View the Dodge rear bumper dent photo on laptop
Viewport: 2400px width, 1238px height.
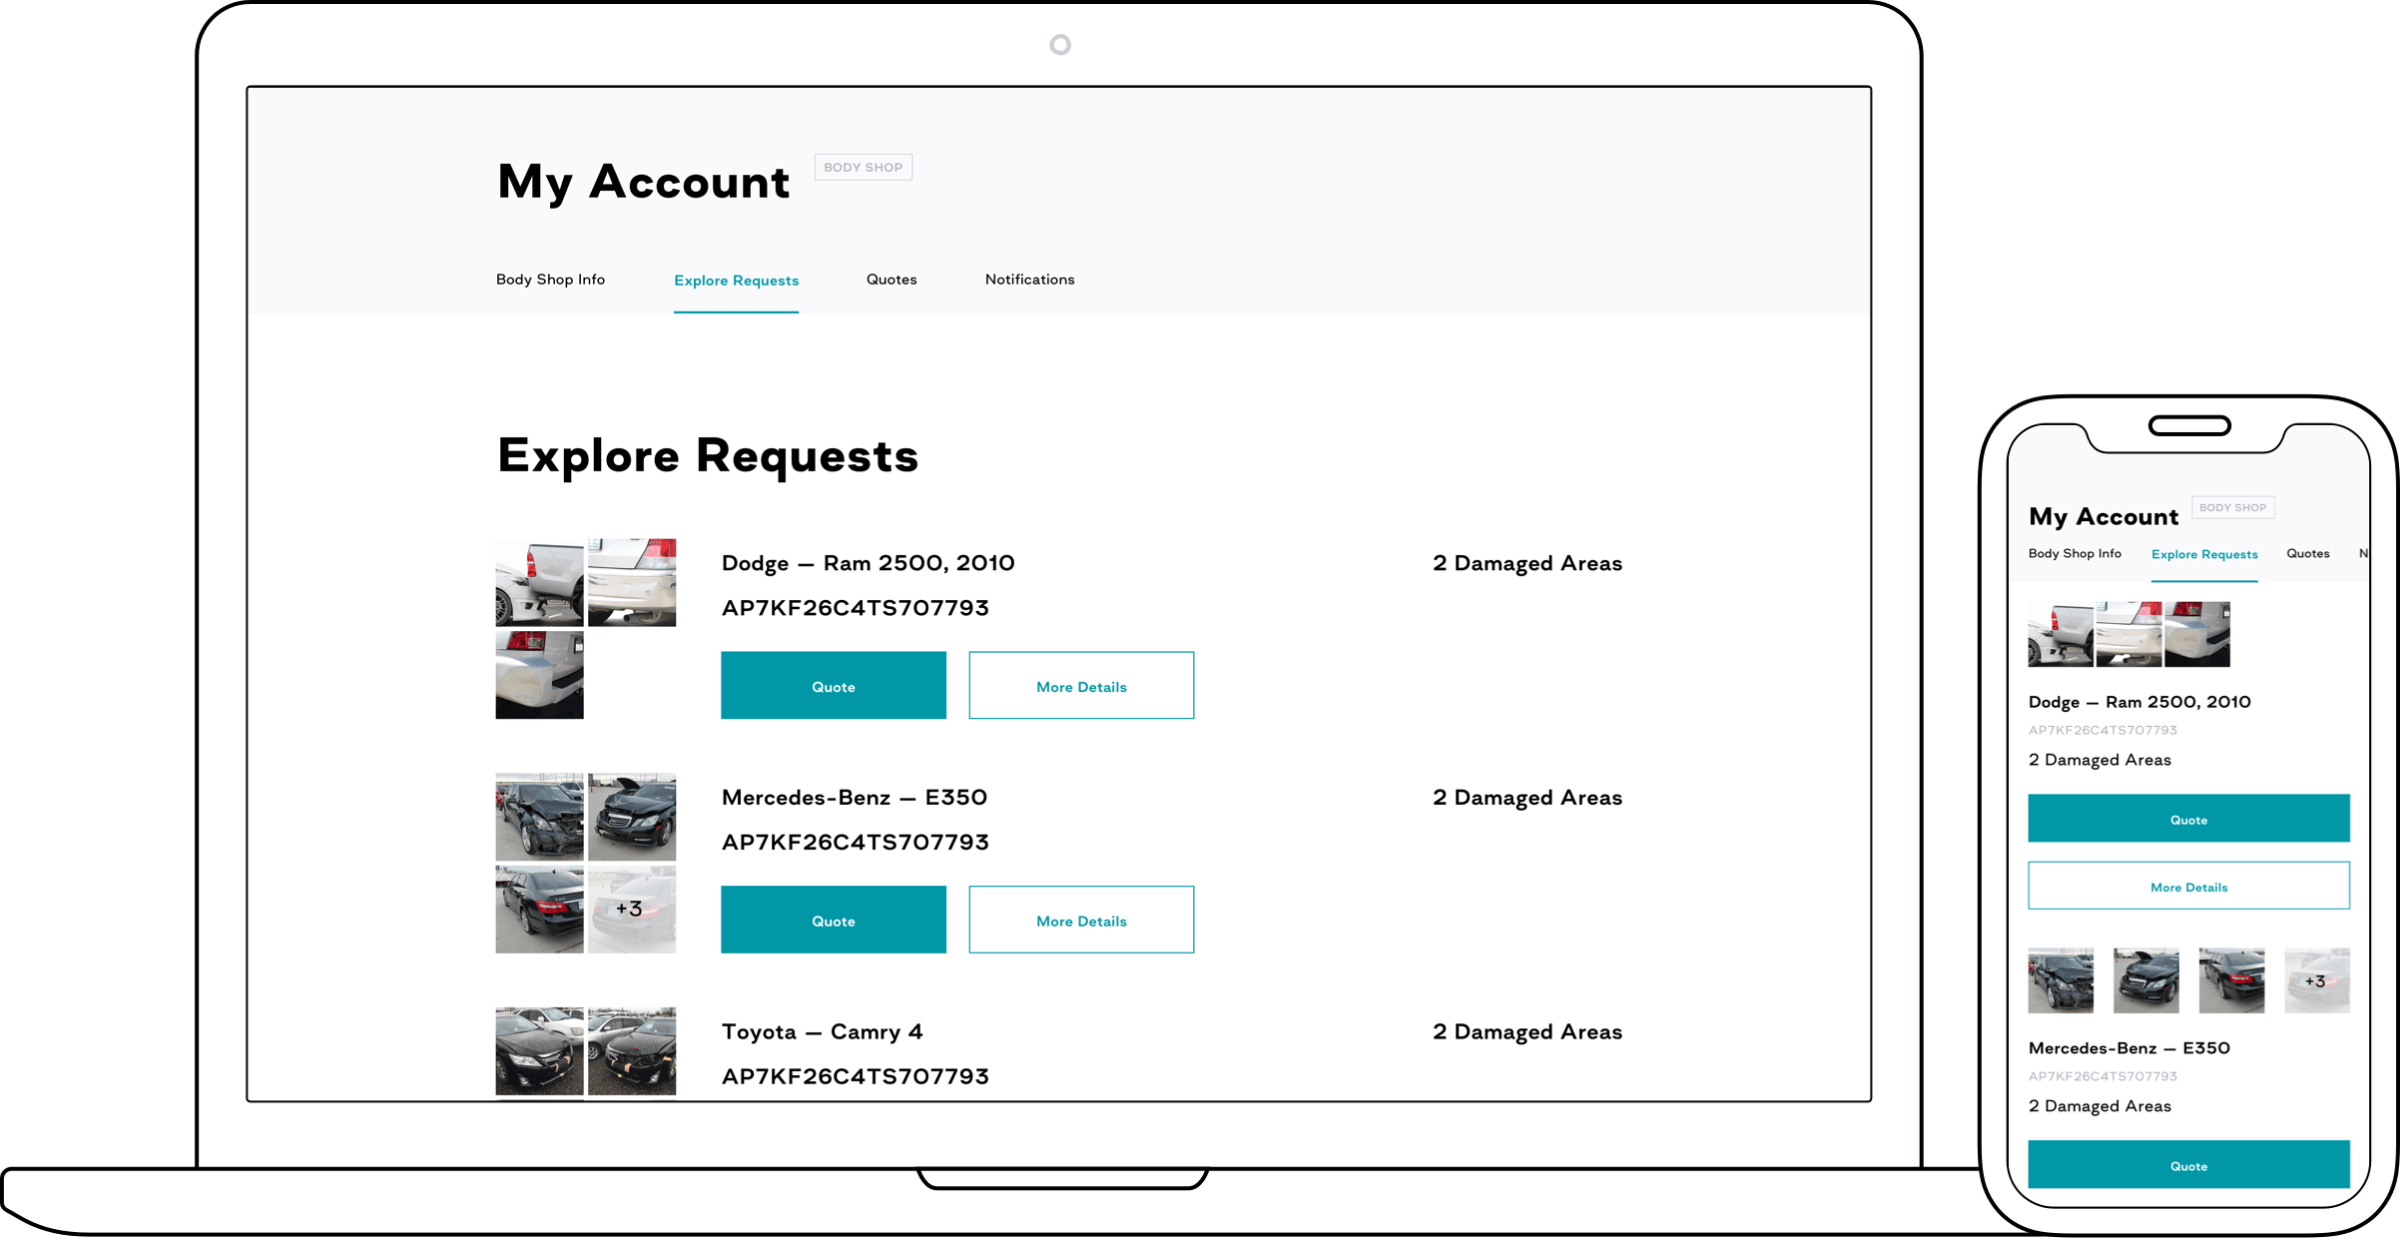click(x=539, y=675)
